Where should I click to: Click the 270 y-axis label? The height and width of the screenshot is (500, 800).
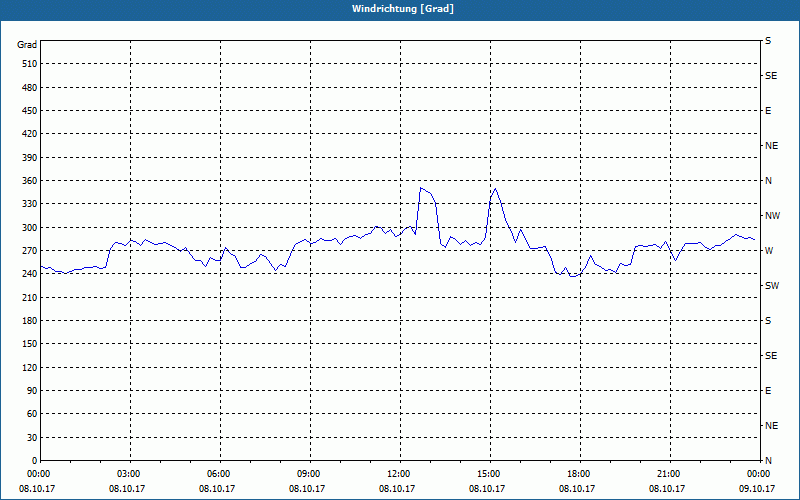[30, 251]
